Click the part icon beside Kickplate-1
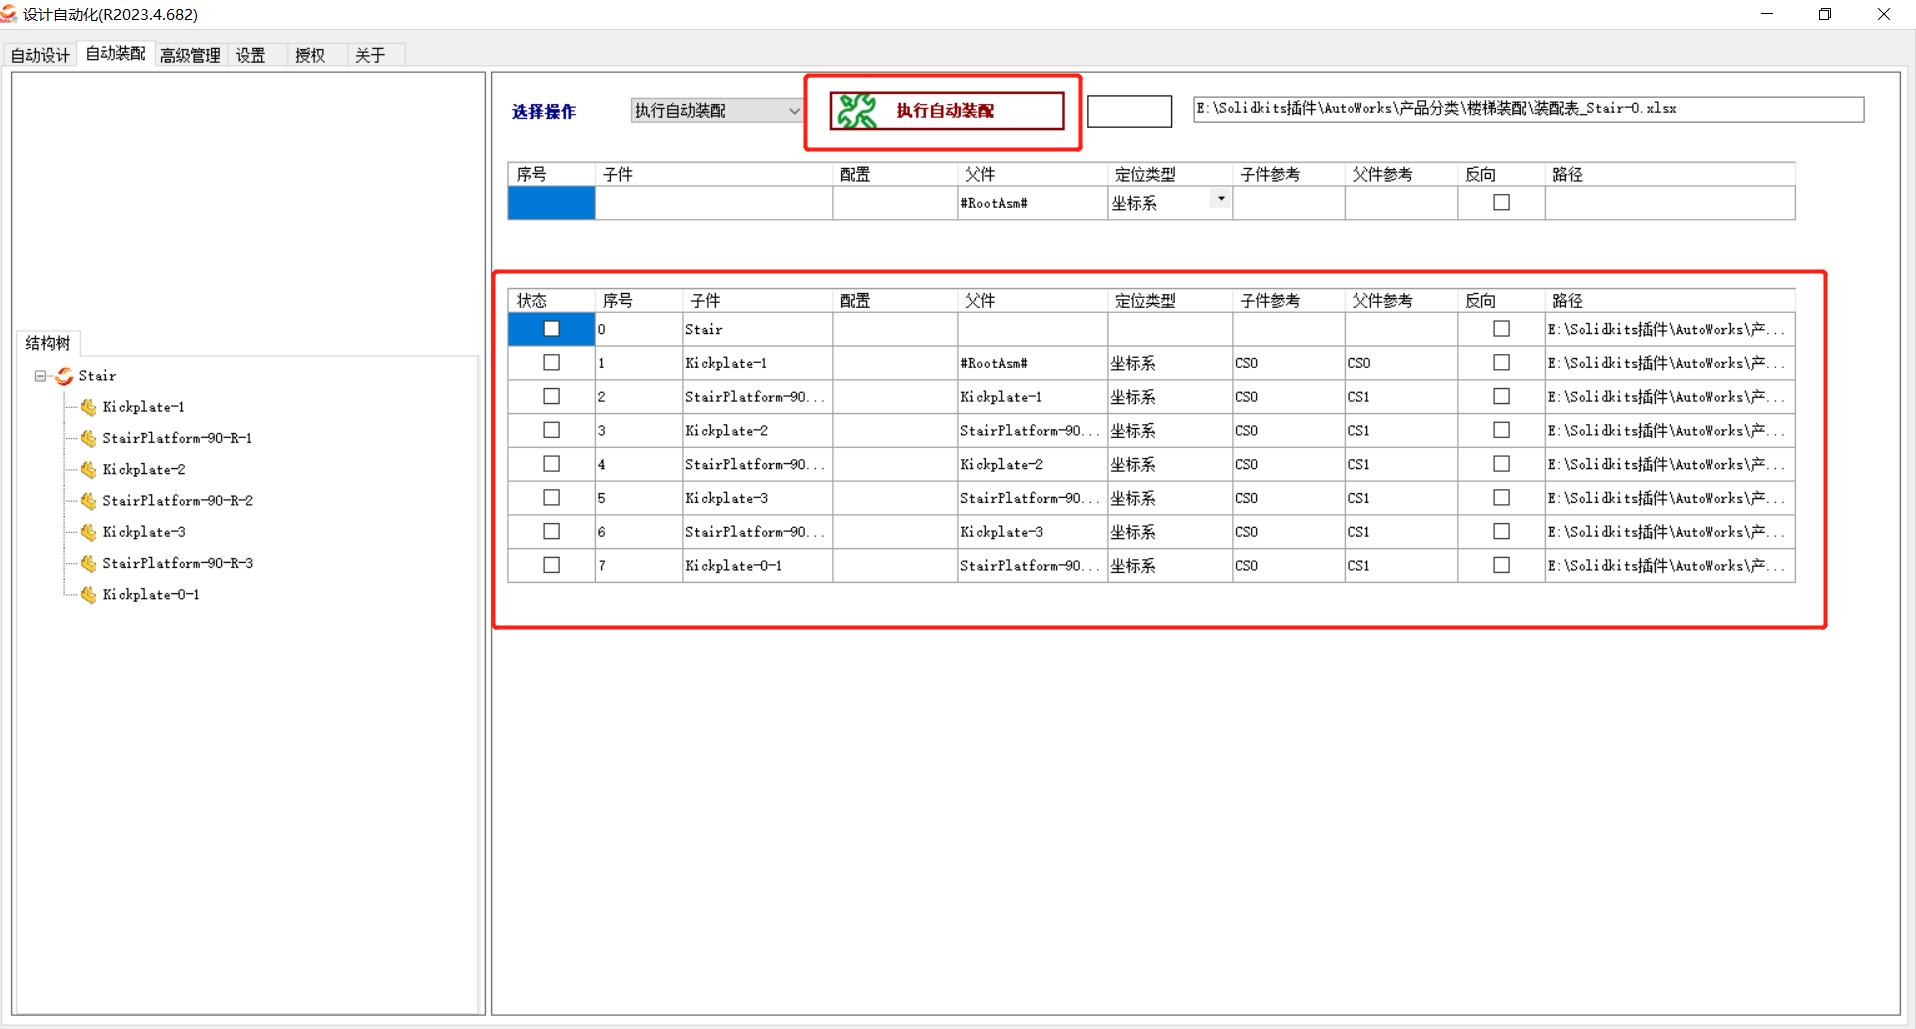Viewport: 1916px width, 1029px height. [x=88, y=407]
